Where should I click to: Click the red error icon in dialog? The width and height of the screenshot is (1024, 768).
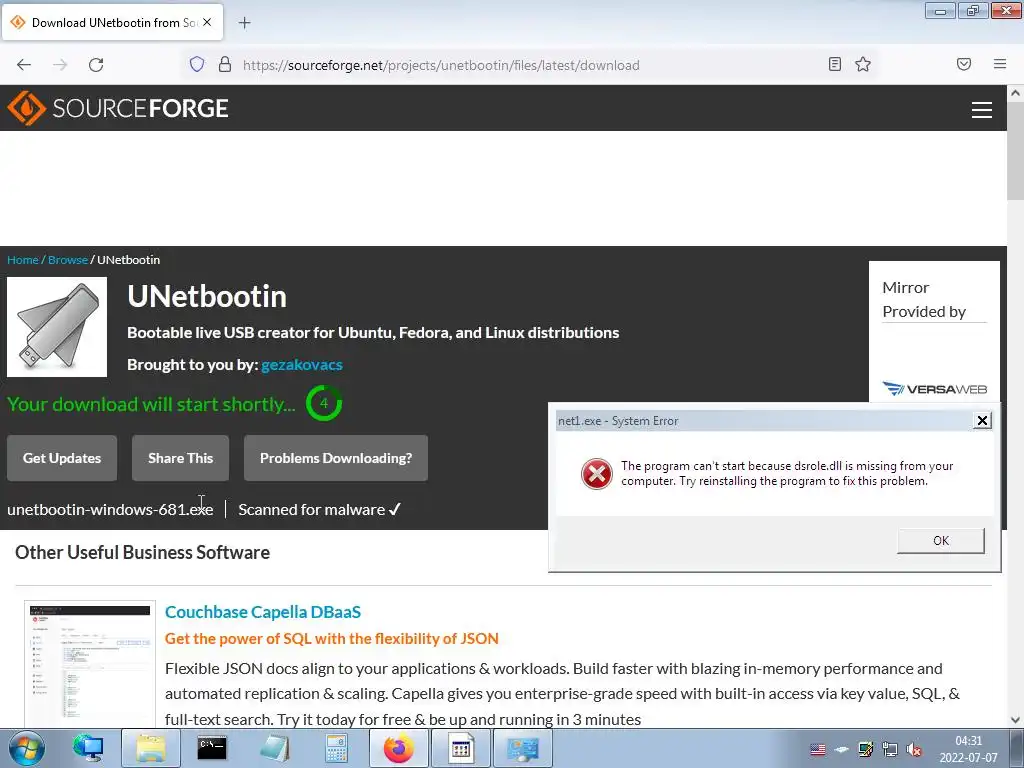coord(596,473)
